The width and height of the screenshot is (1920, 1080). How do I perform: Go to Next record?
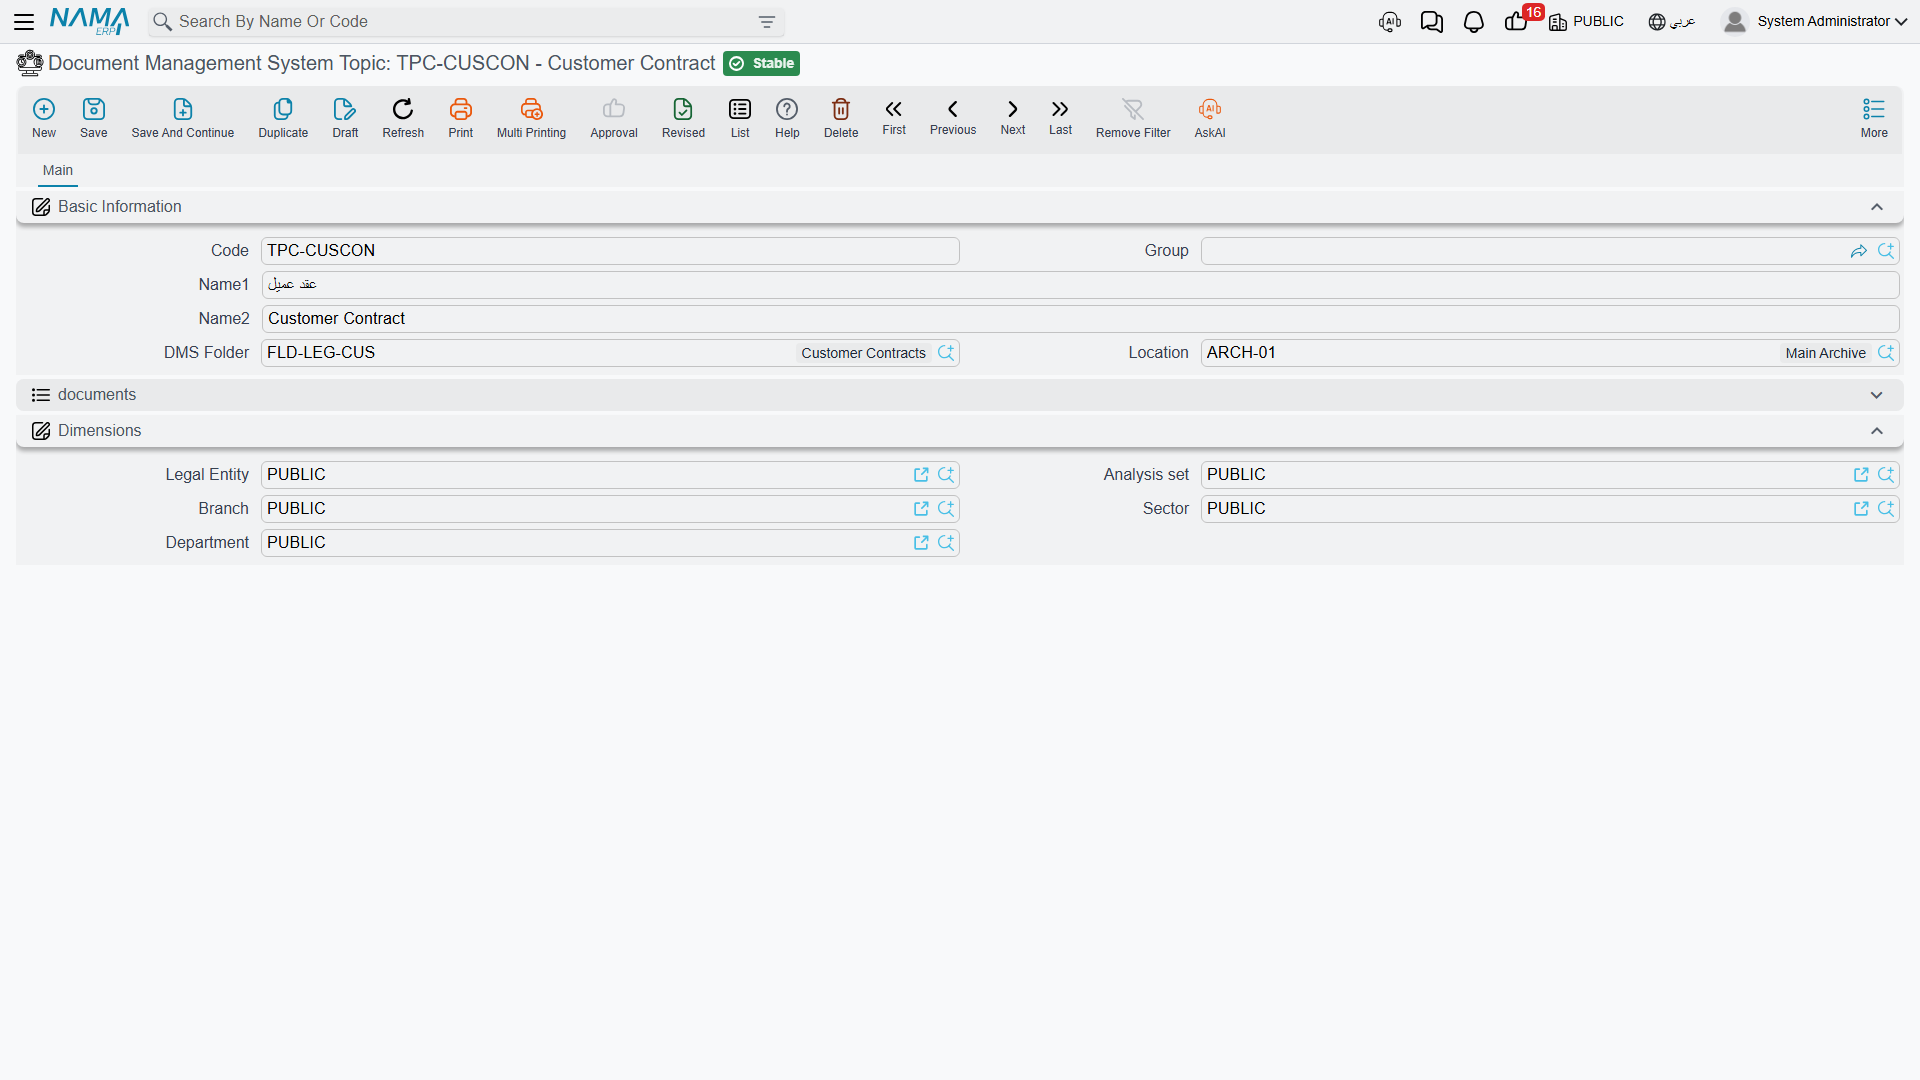pos(1013,116)
